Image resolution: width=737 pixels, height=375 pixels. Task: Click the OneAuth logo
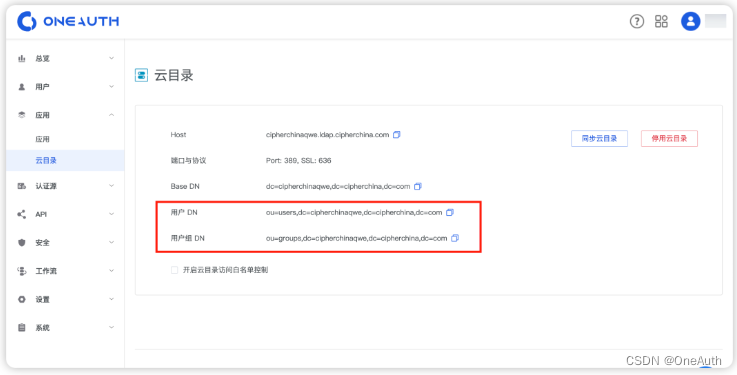point(68,21)
